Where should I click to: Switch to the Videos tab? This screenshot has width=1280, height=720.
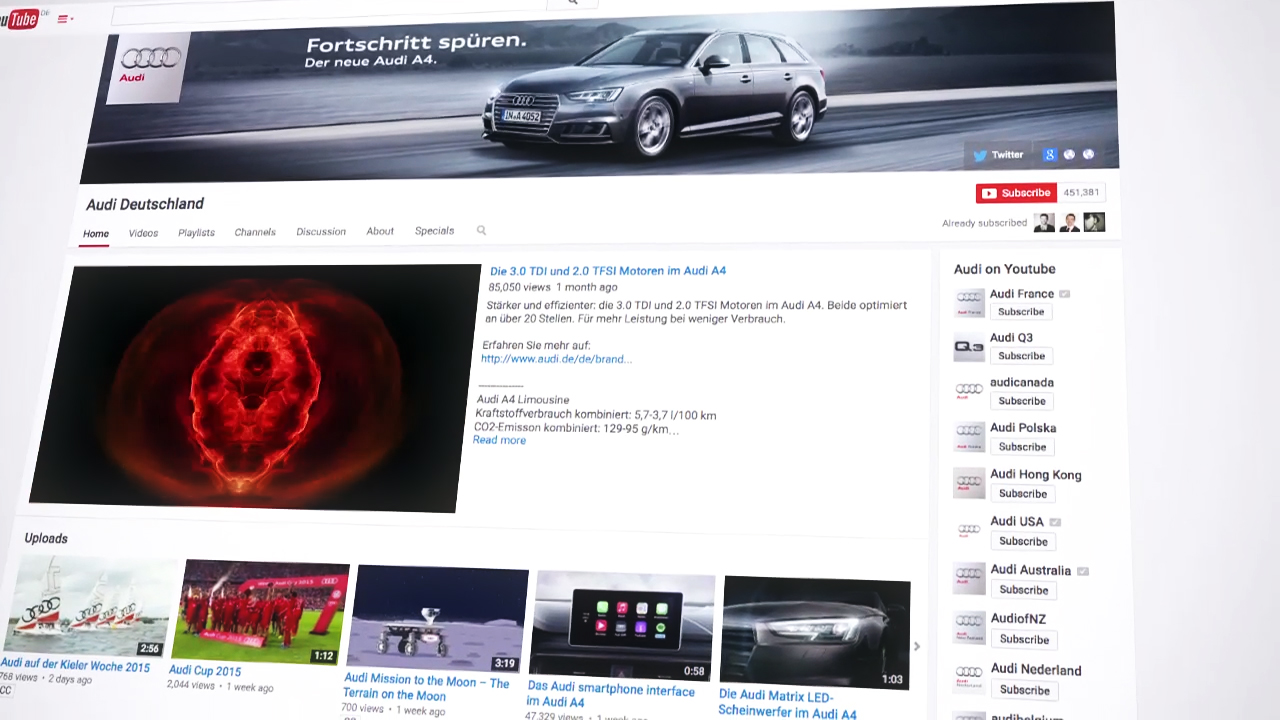[x=143, y=233]
